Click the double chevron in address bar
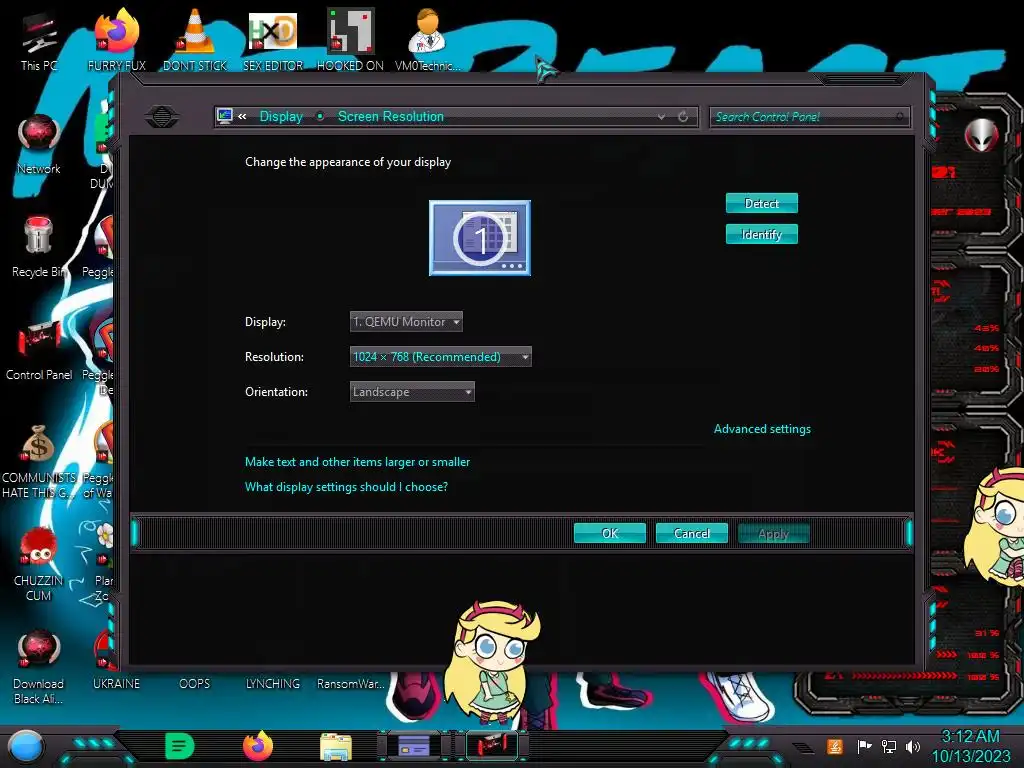 242,116
